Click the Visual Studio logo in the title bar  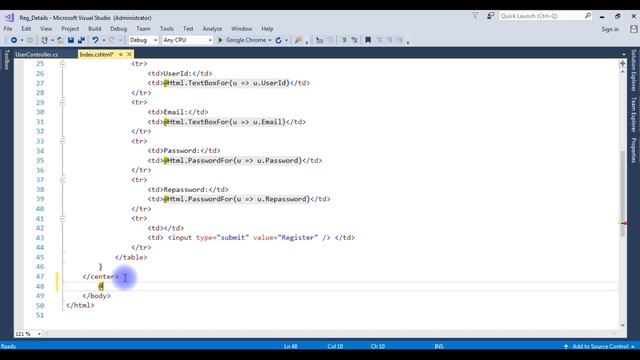pyautogui.click(x=9, y=18)
